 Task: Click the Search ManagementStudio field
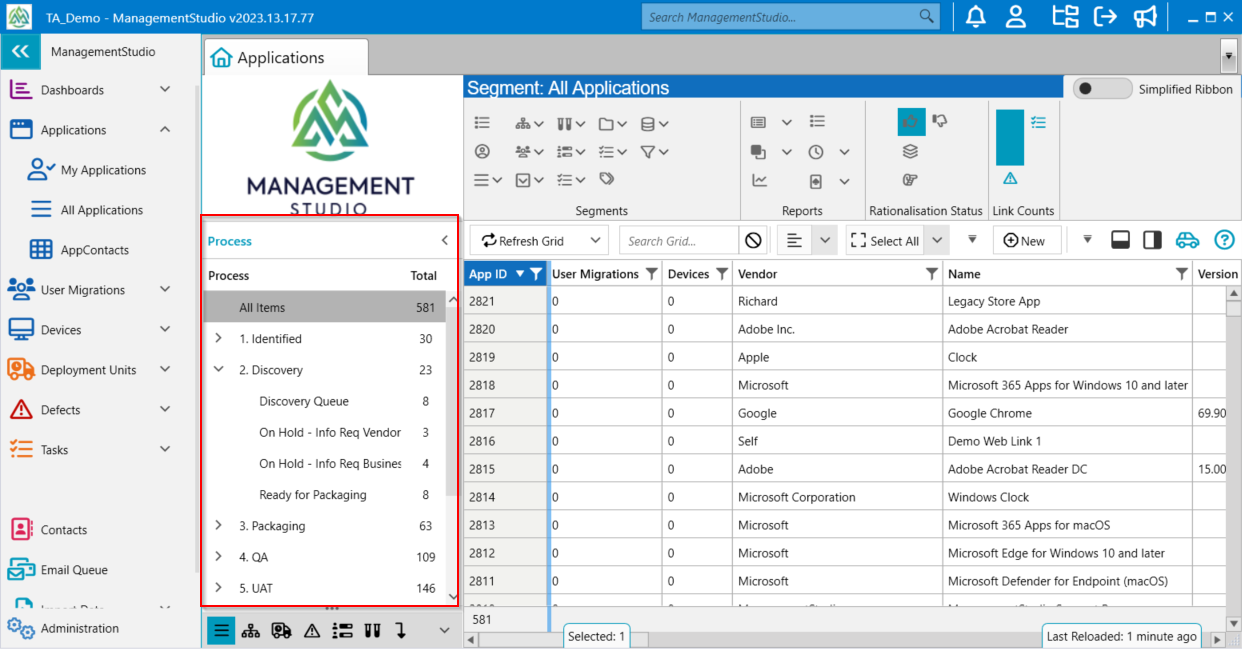coord(791,17)
